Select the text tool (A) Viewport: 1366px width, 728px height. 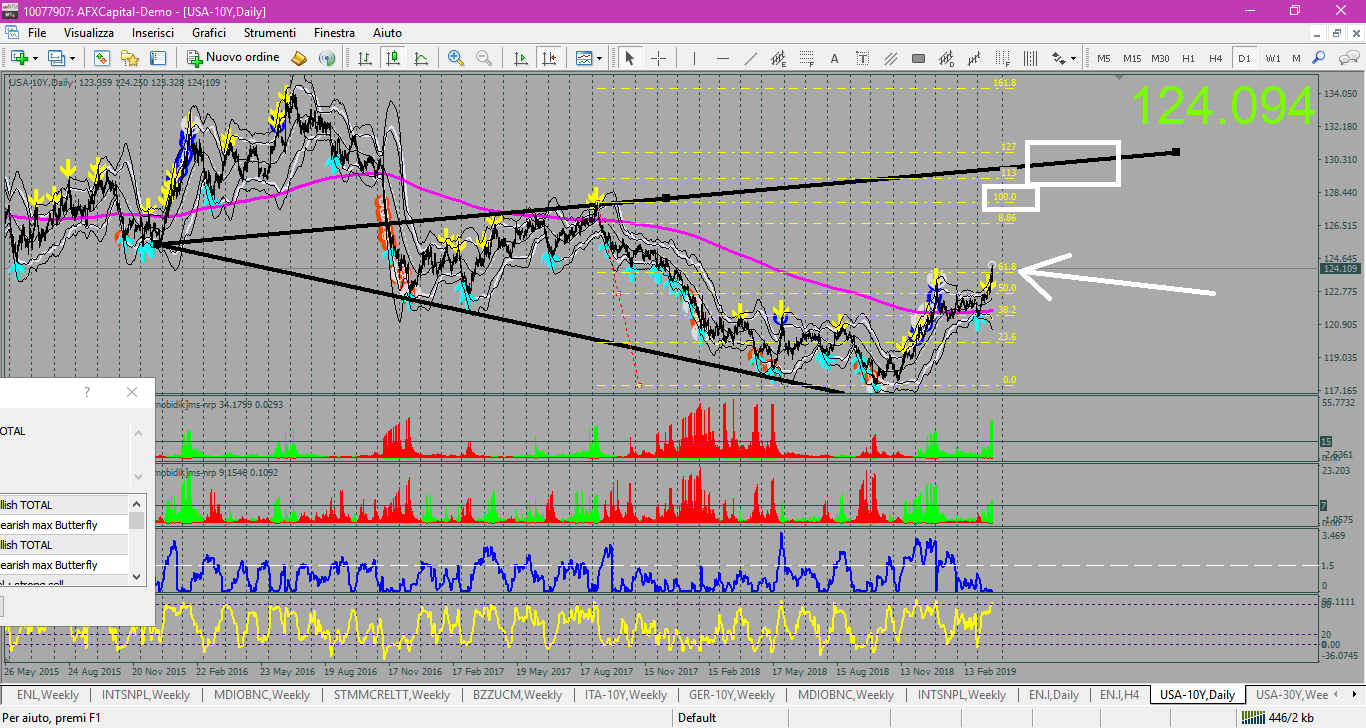point(834,58)
